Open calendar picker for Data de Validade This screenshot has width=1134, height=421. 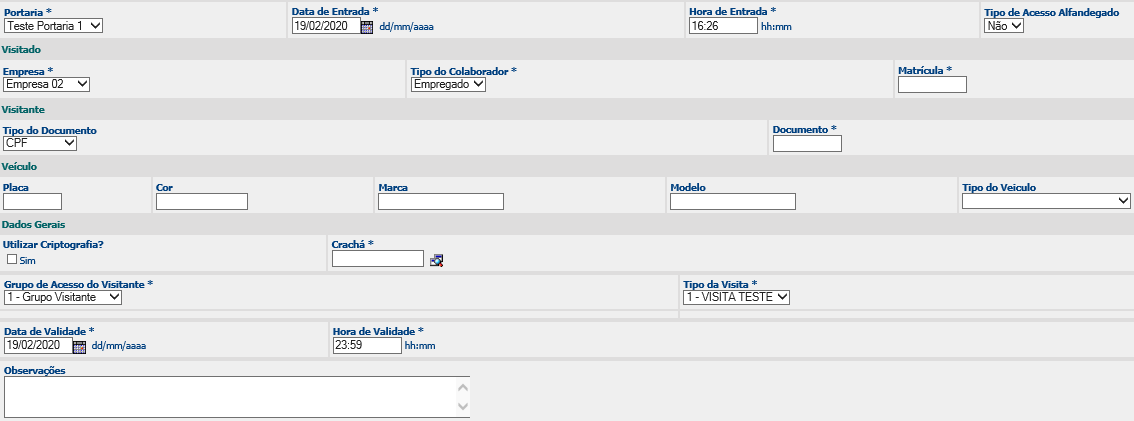point(80,346)
